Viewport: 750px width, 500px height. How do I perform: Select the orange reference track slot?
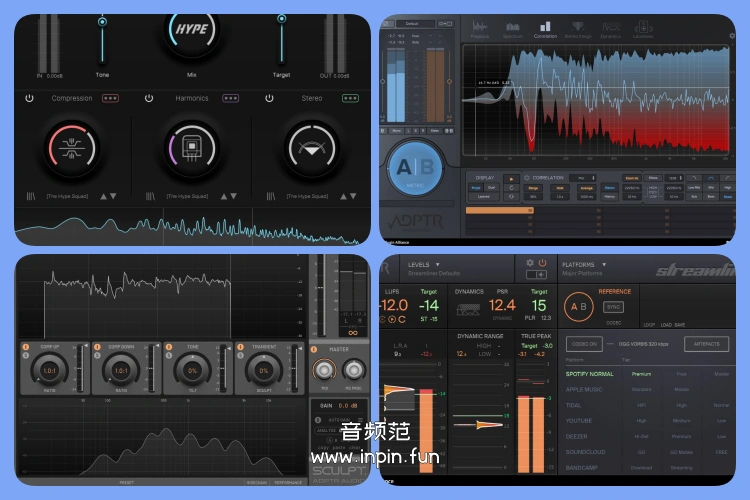[x=499, y=211]
